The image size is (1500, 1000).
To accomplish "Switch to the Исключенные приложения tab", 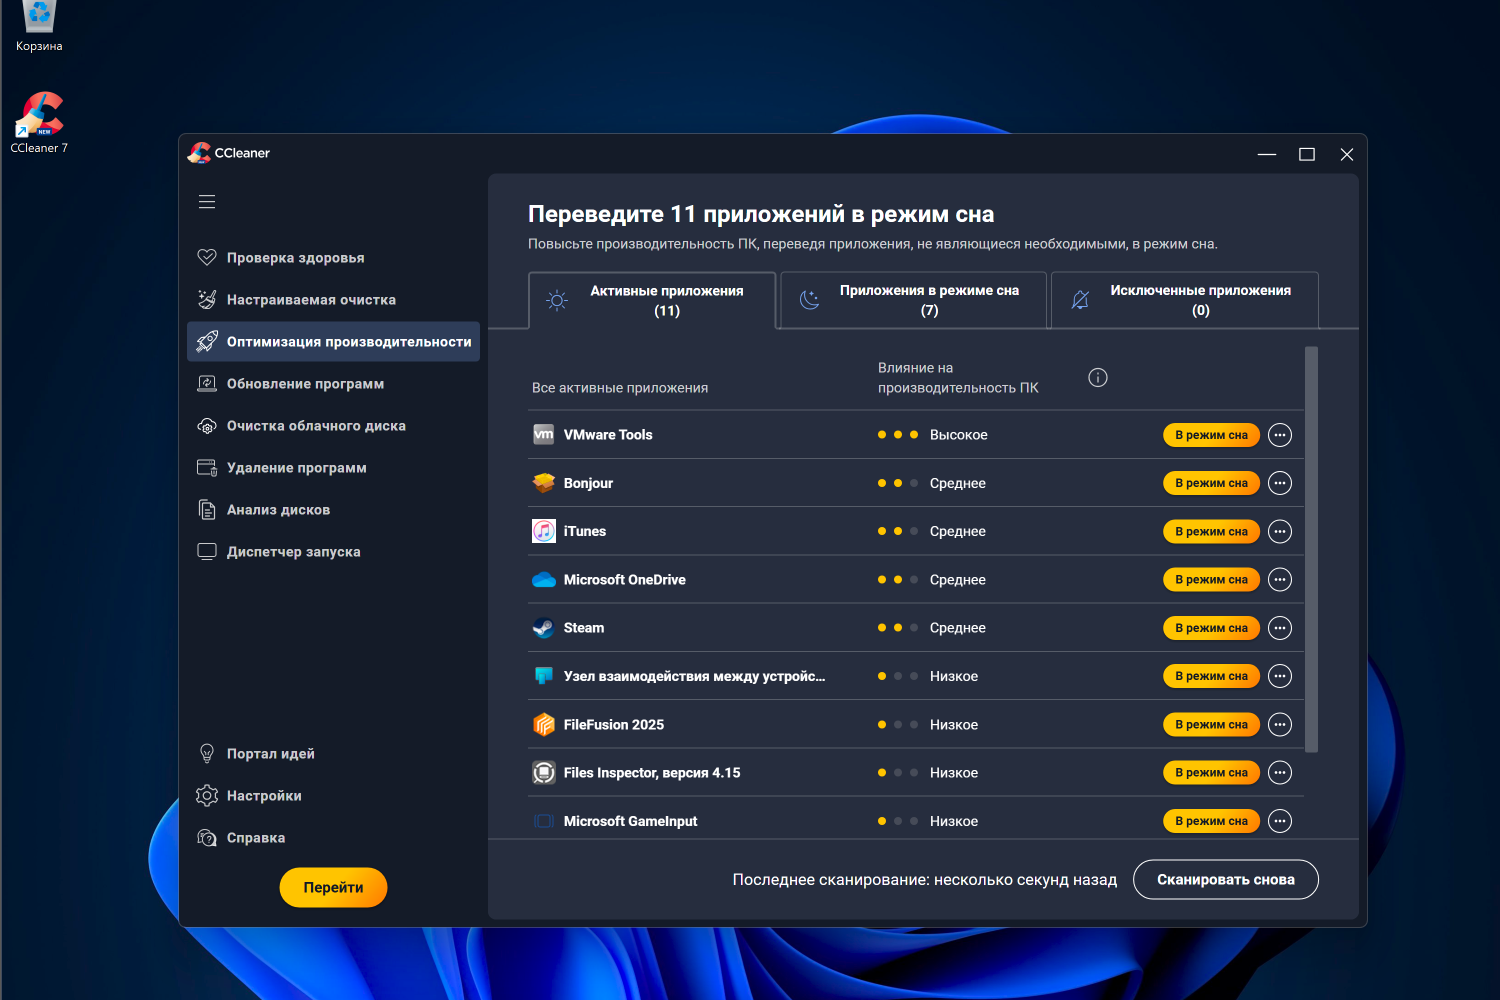I will [1185, 300].
